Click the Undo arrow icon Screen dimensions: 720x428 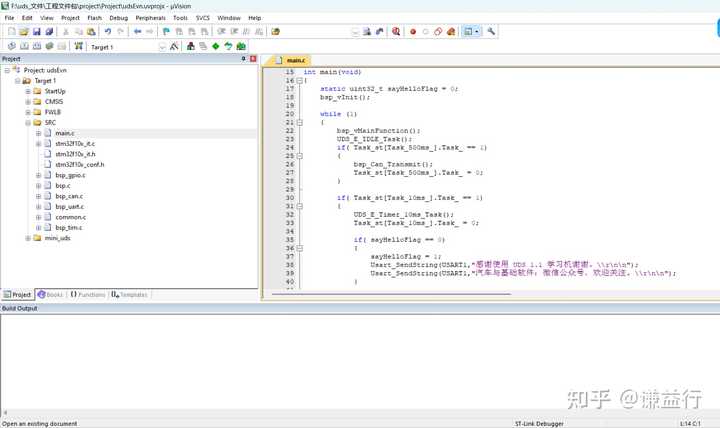[x=107, y=32]
